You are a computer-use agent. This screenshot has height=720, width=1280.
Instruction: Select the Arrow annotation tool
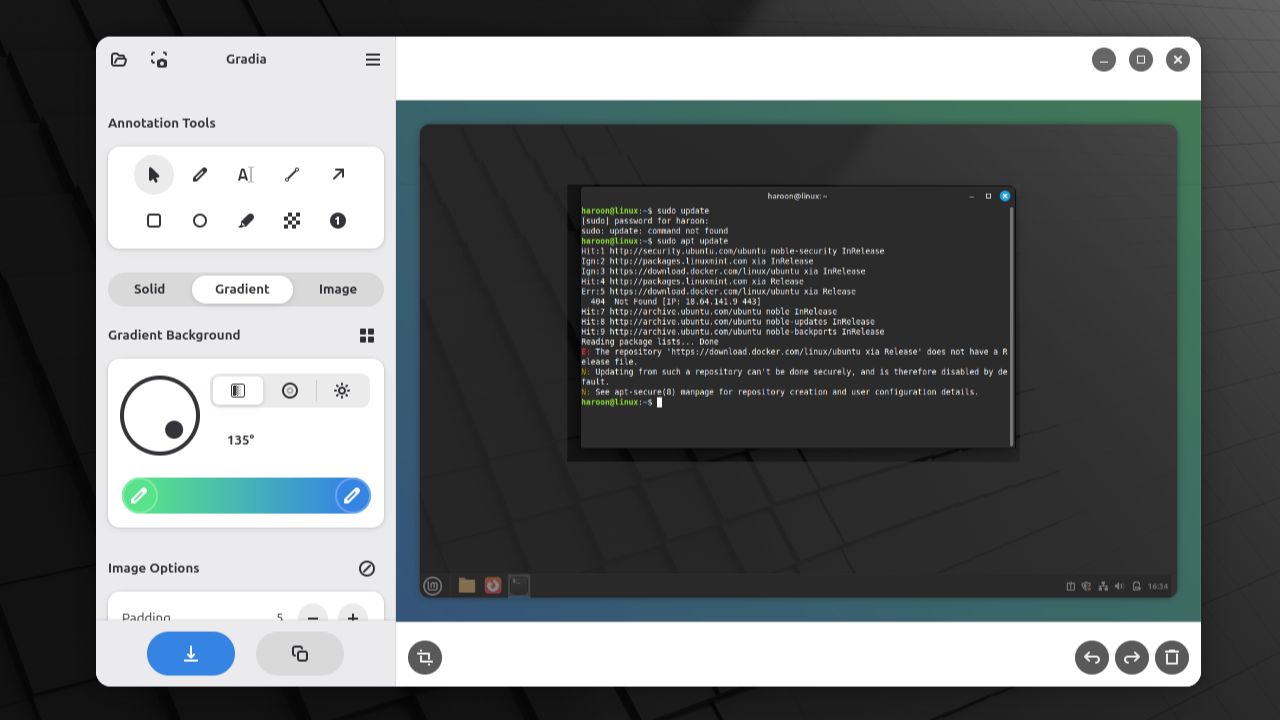click(338, 174)
